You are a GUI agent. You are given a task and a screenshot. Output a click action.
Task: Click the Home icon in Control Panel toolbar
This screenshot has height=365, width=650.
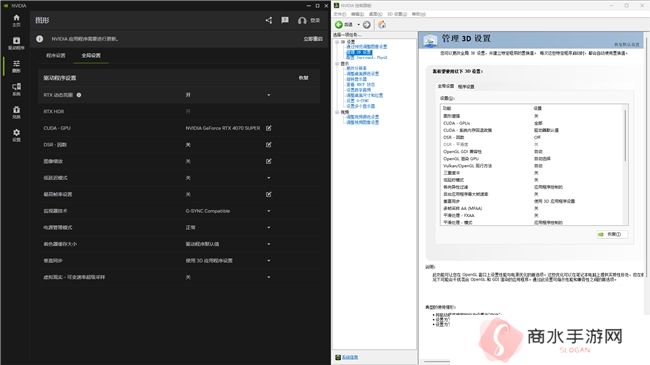click(x=382, y=24)
